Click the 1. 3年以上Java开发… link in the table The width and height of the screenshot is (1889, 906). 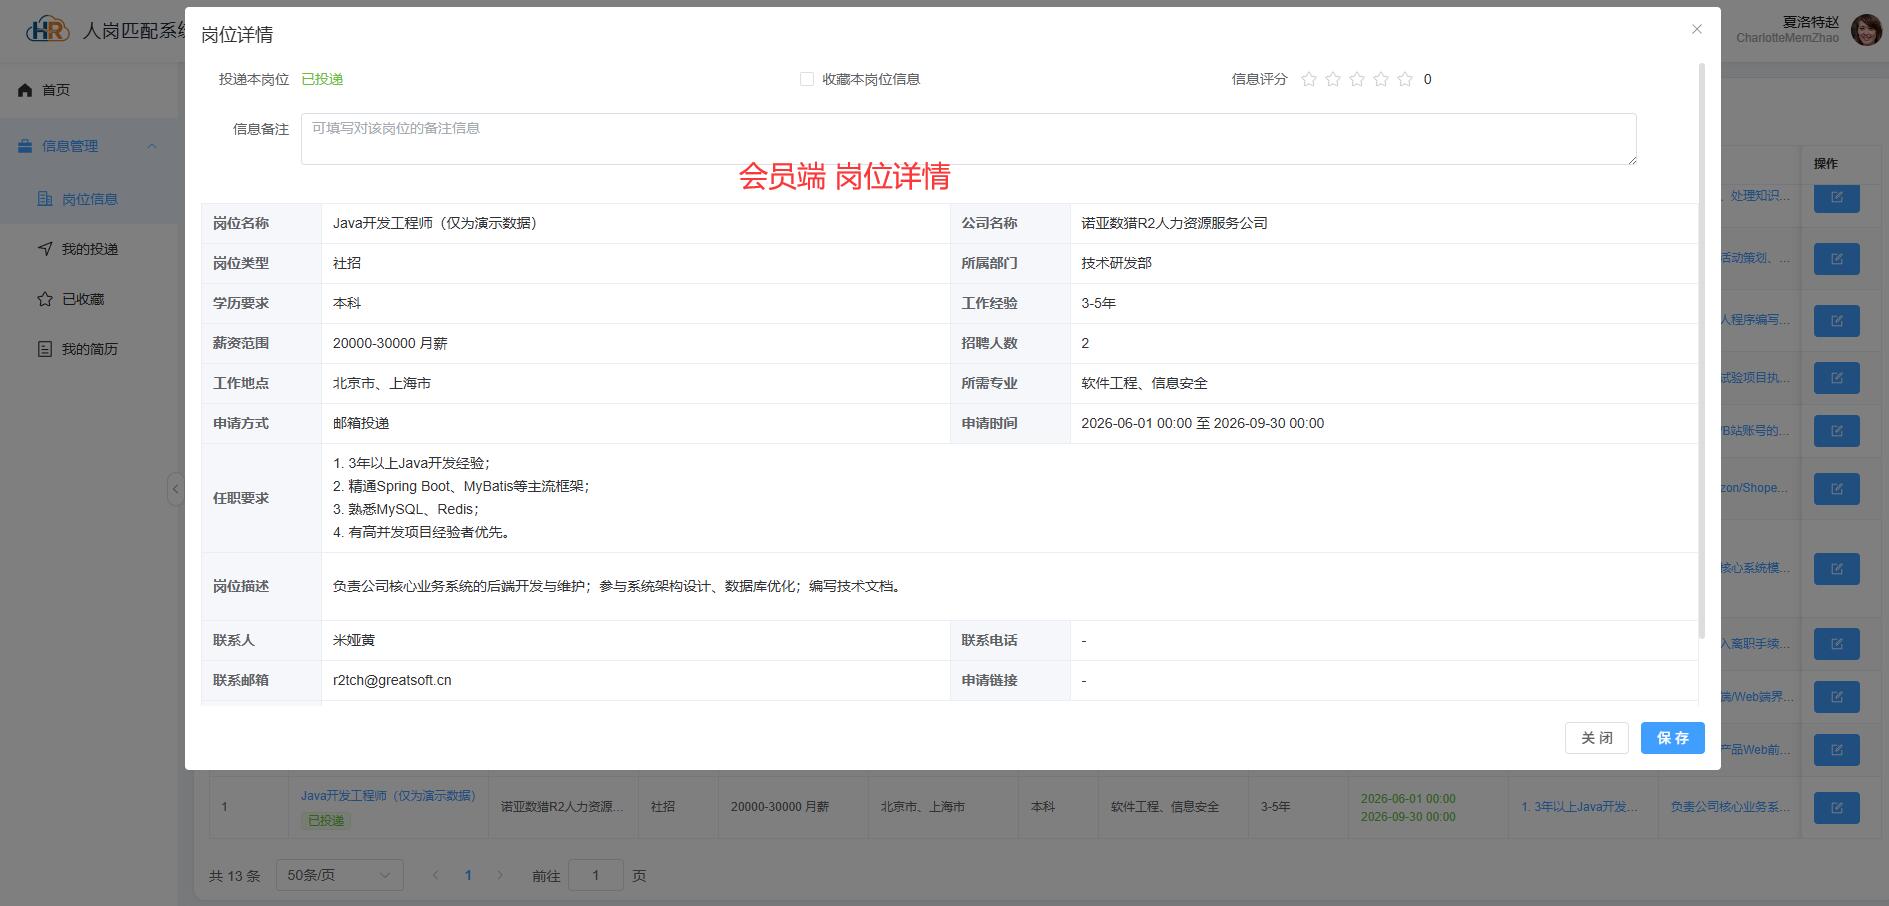[1579, 807]
